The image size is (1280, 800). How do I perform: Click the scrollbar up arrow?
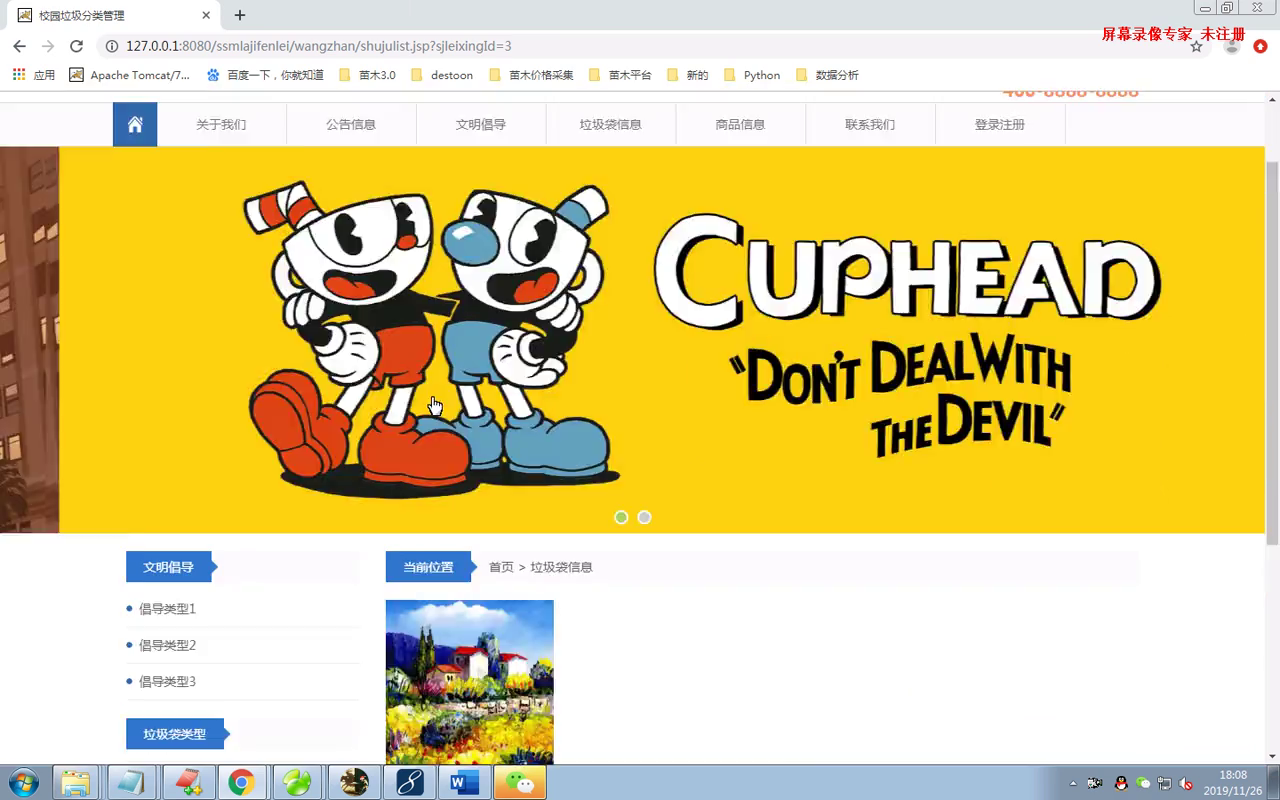(1272, 99)
